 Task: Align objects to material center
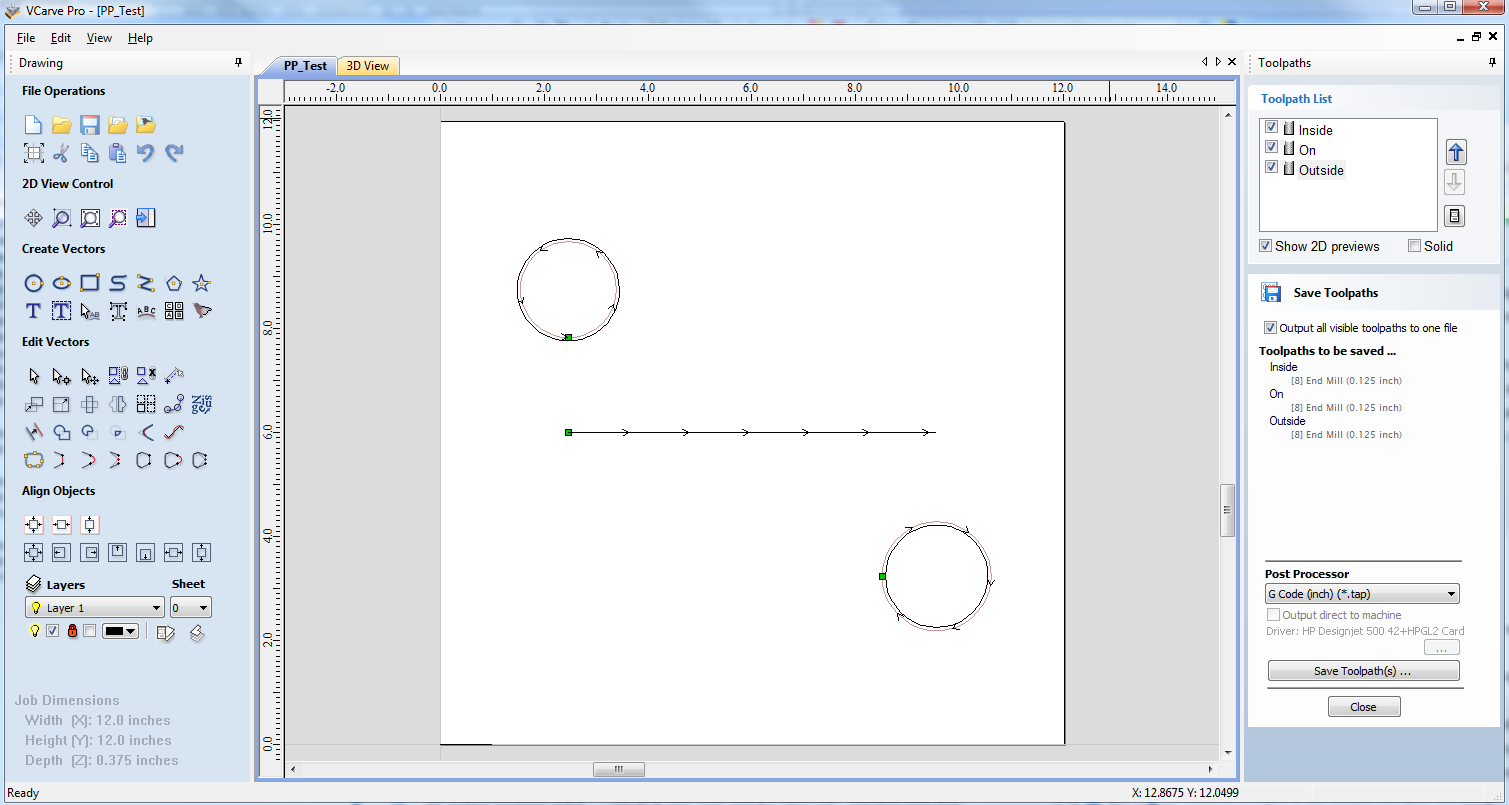pyautogui.click(x=33, y=525)
